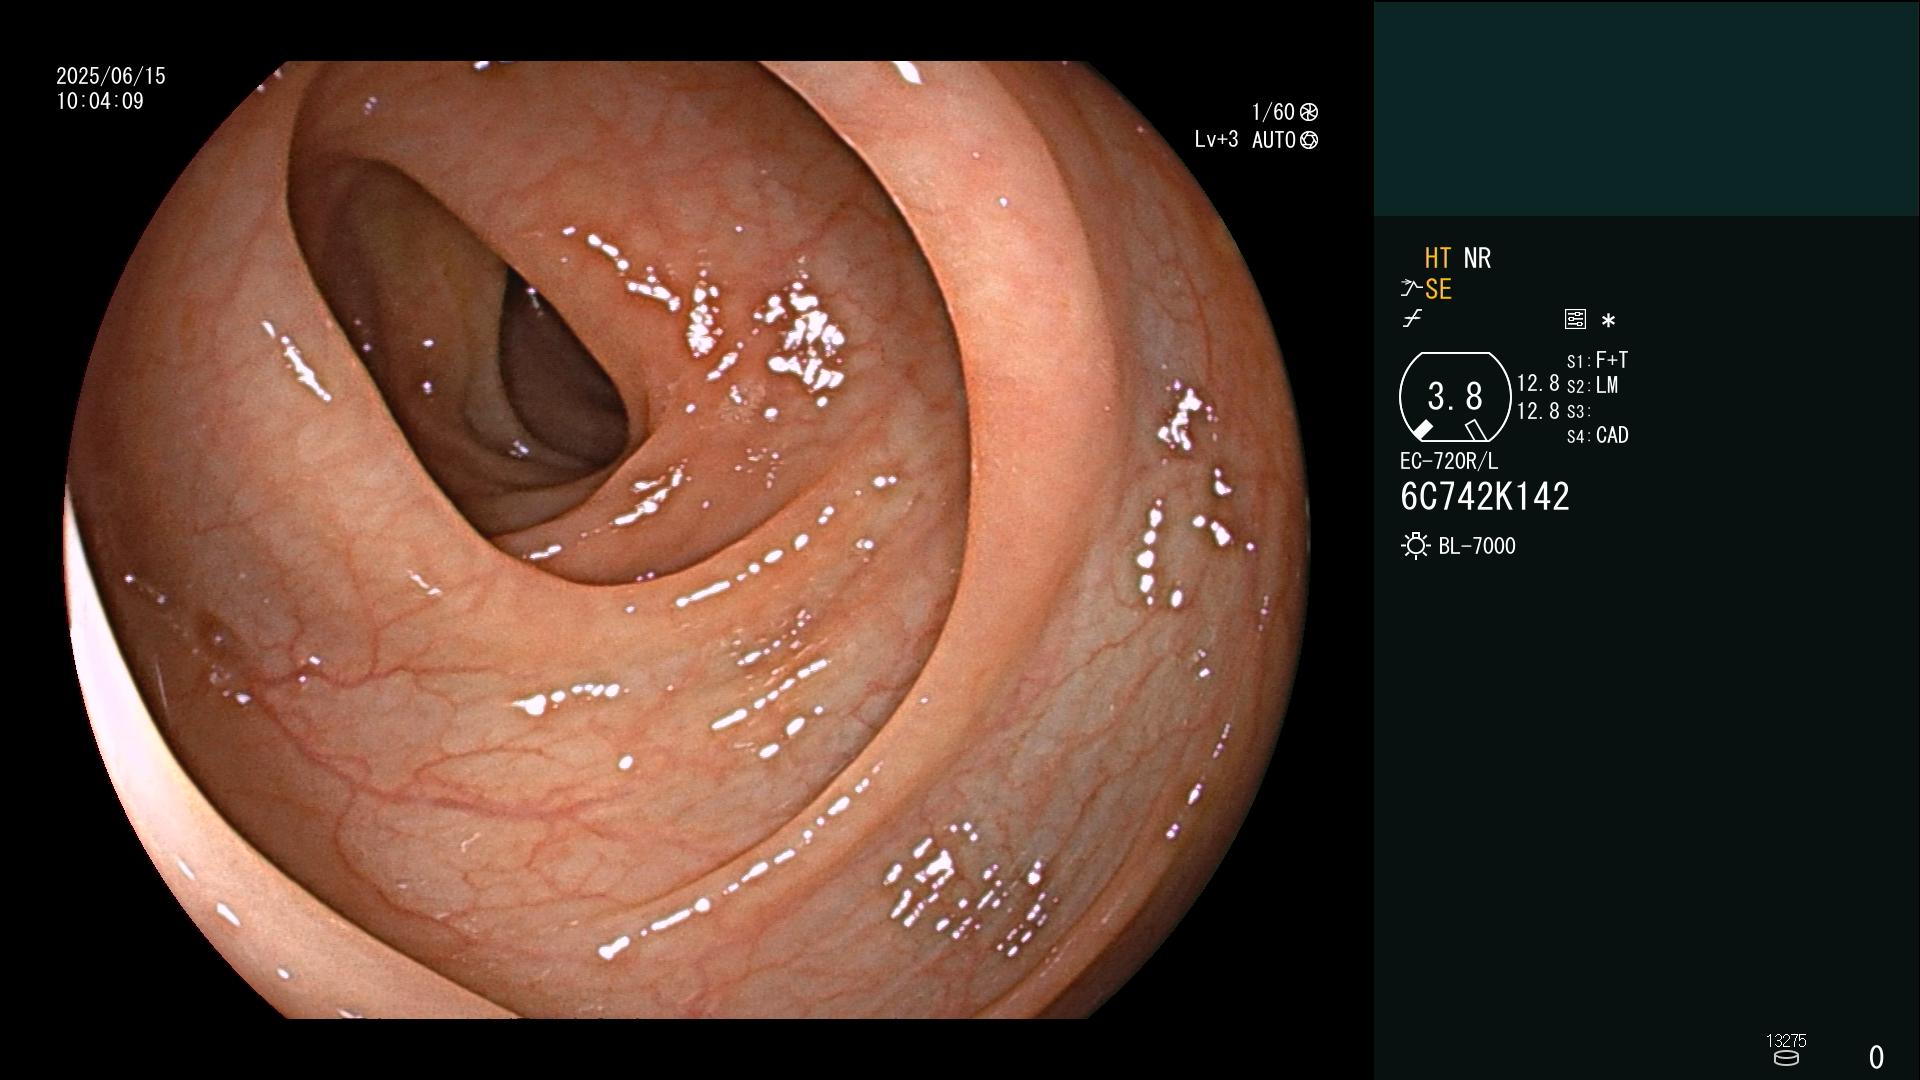Click the empty S3: switch assignment

point(1578,411)
